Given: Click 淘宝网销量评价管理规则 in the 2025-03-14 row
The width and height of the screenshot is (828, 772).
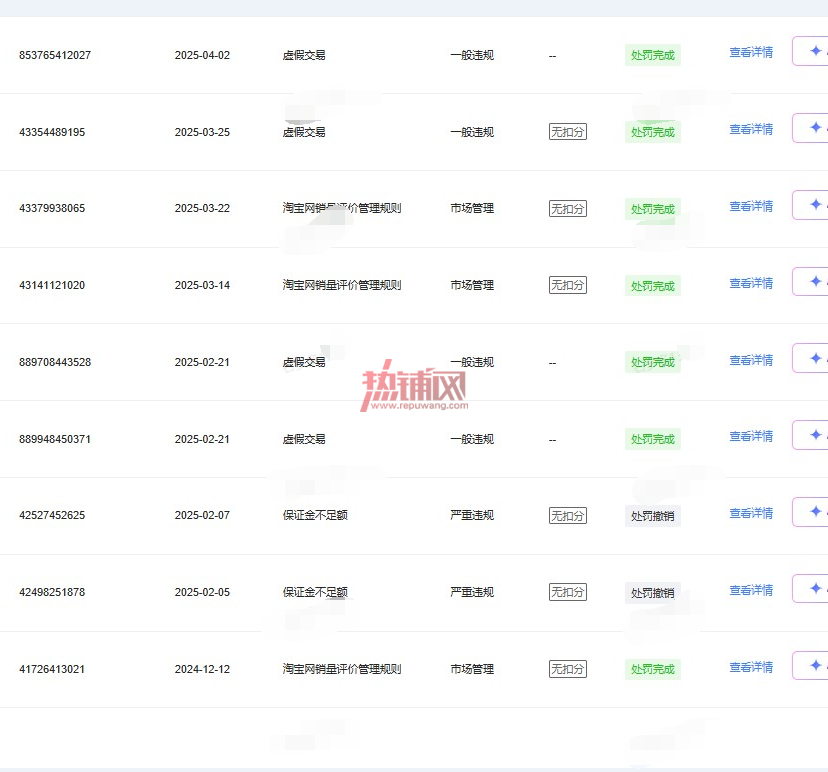Looking at the screenshot, I should [342, 285].
